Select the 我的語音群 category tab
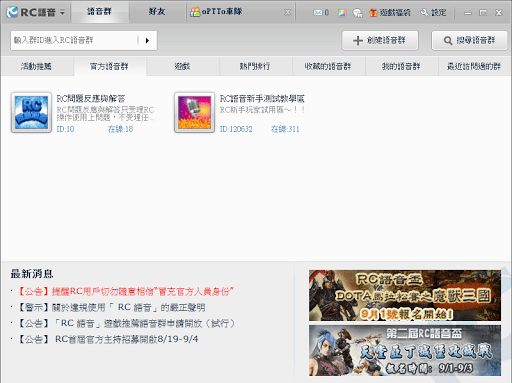The height and width of the screenshot is (383, 512). tap(401, 66)
